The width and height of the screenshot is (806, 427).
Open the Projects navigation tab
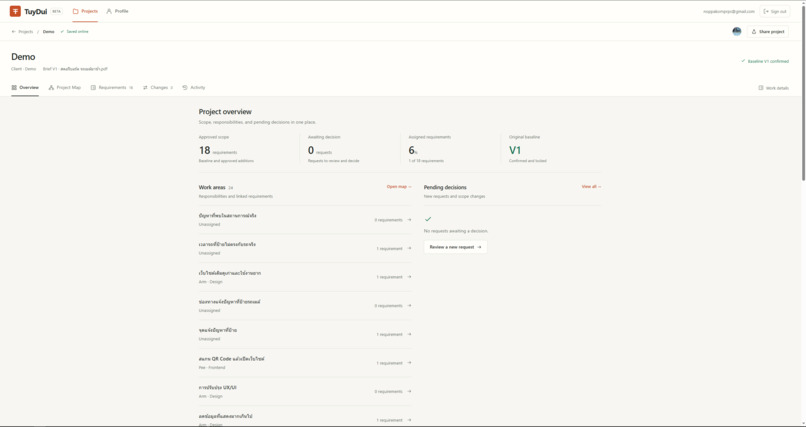tap(85, 11)
